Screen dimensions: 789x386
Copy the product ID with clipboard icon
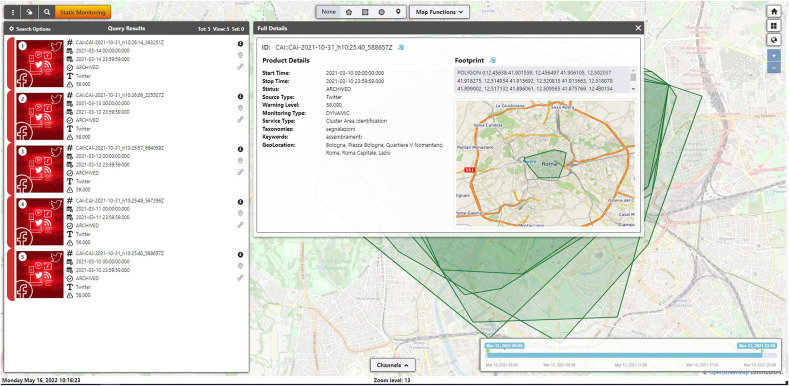coord(401,47)
